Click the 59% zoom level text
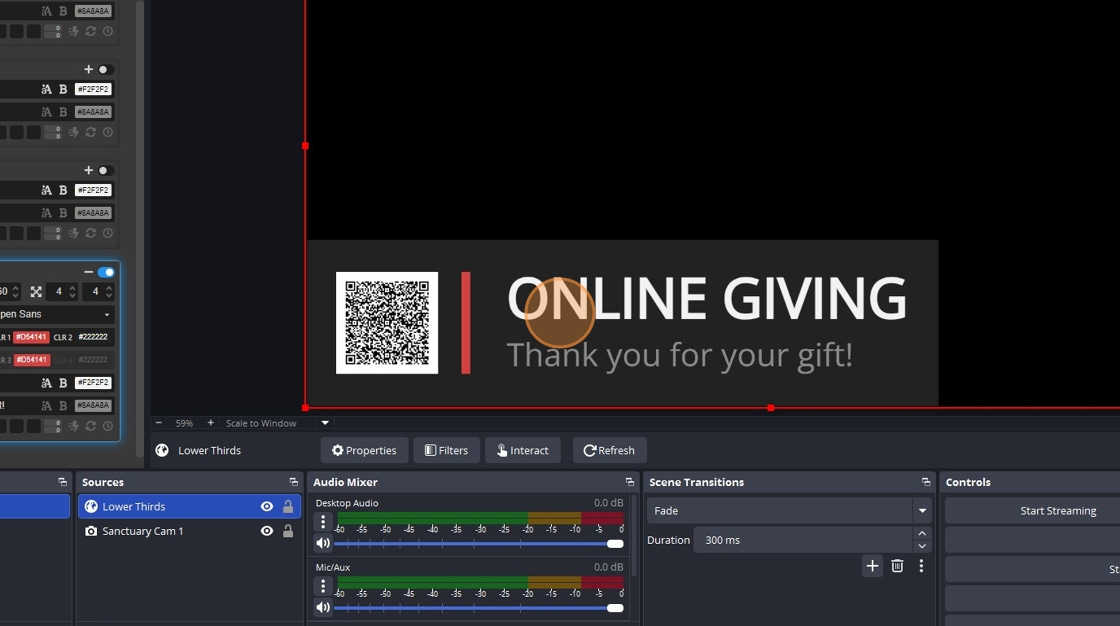This screenshot has height=626, width=1120. point(184,423)
